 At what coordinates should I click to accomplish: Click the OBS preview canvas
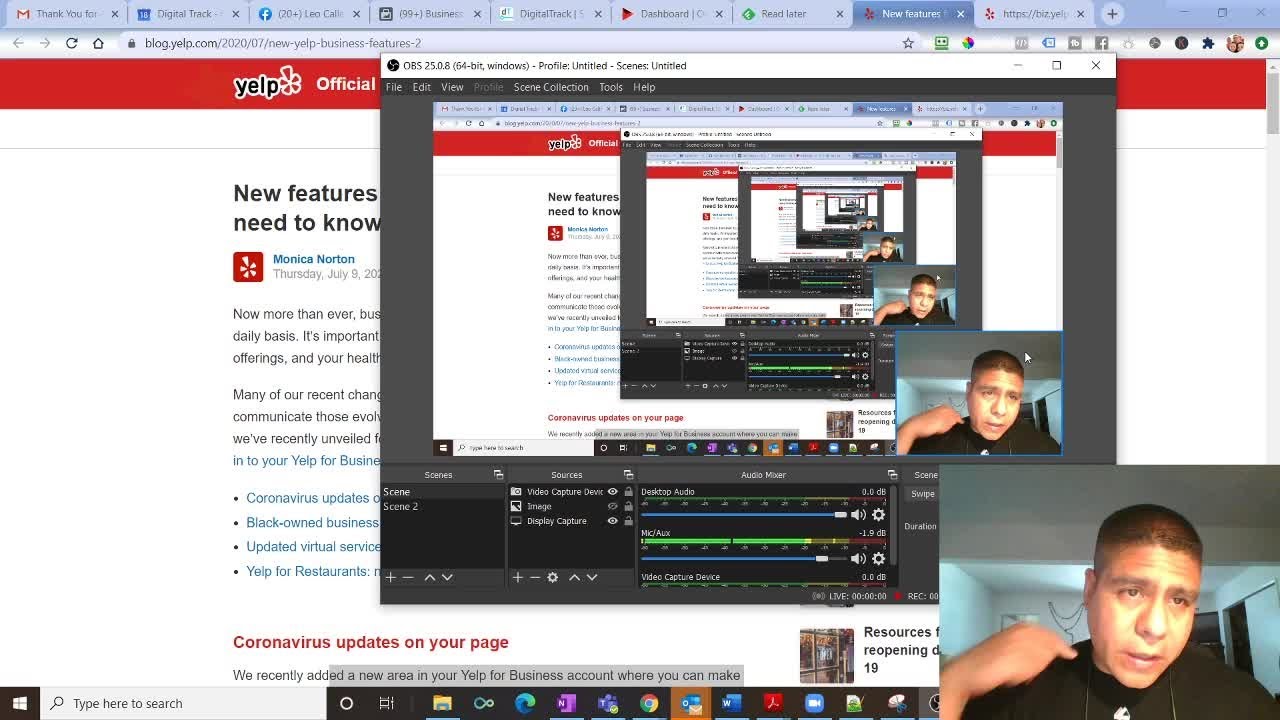747,279
